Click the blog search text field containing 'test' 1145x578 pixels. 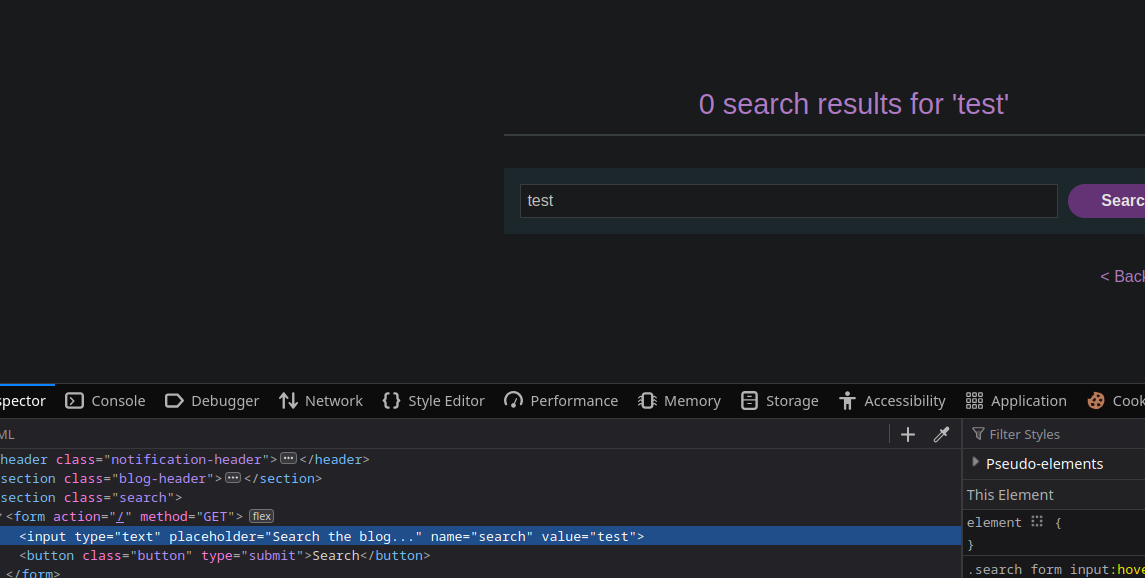pos(788,201)
